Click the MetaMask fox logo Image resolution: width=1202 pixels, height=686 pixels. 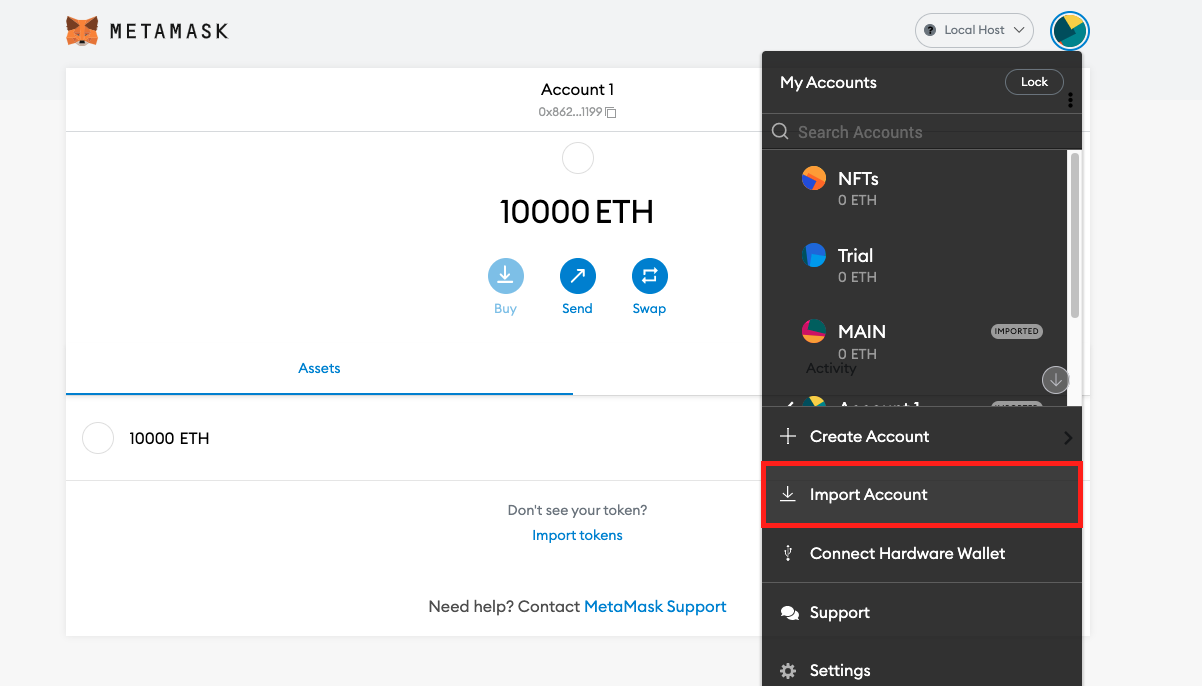82,30
